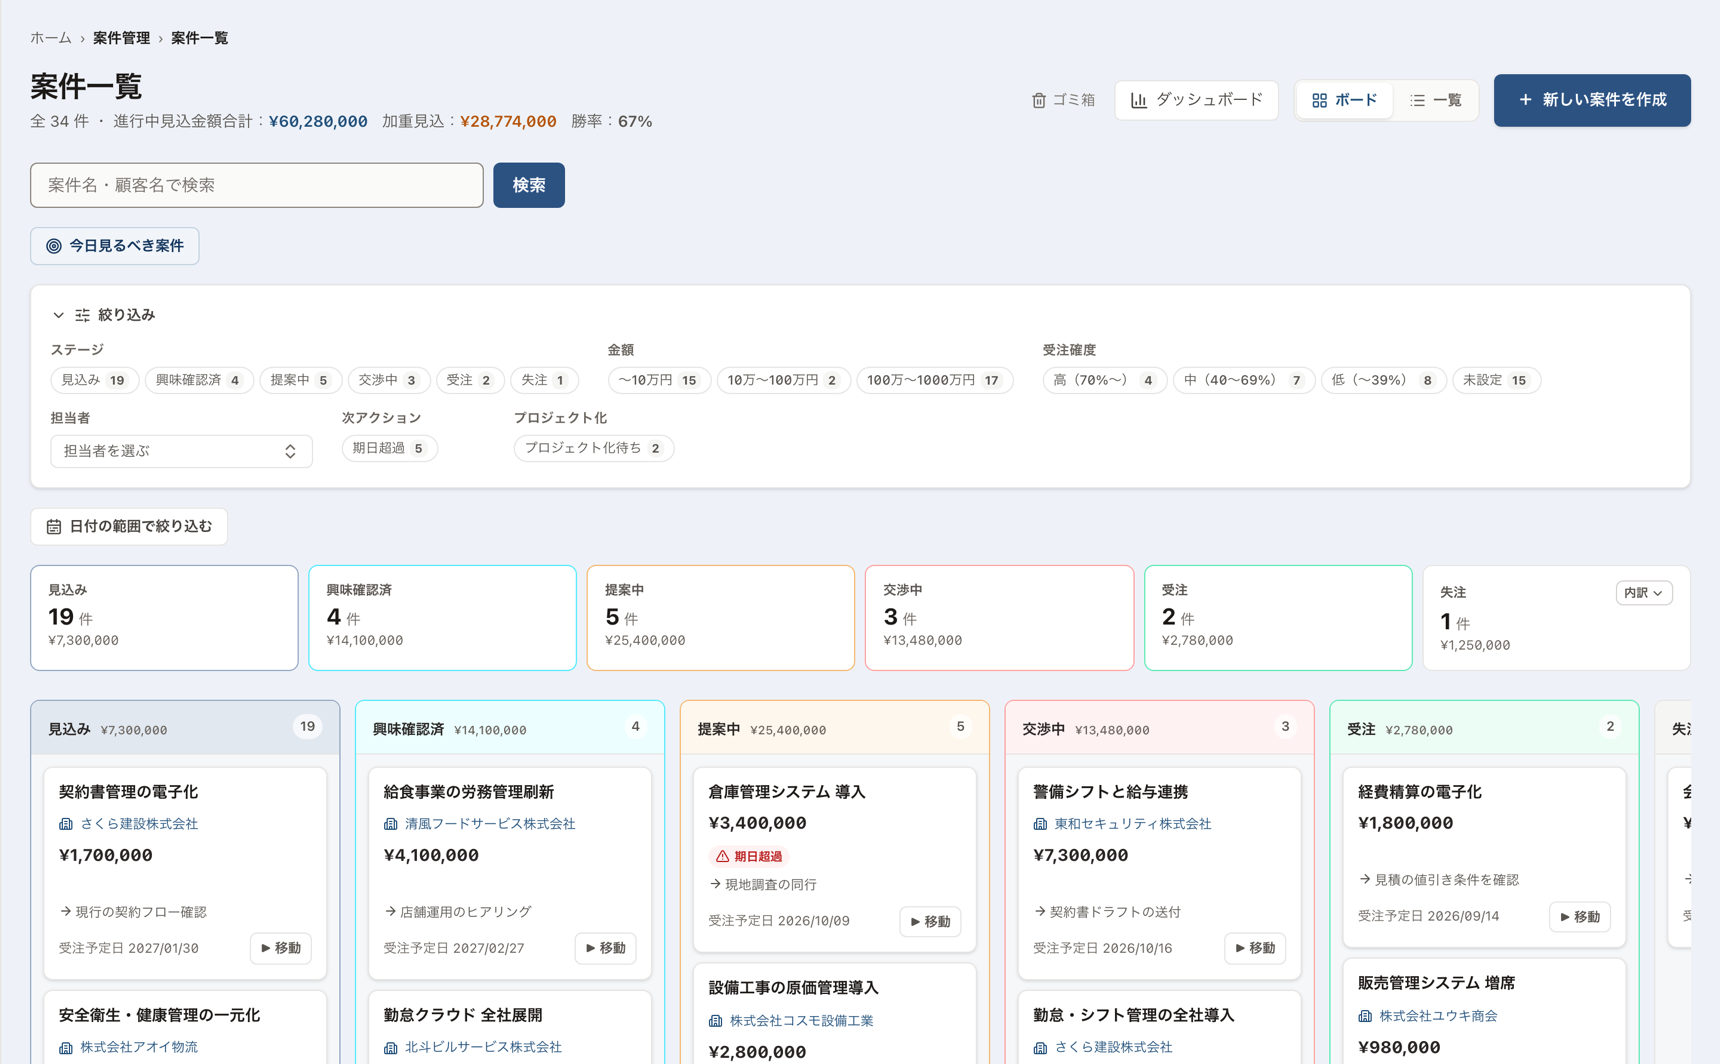Open the さくら建設株式会社 link on 契約書管理の電子化
Screen dimensions: 1720x1064
point(129,824)
